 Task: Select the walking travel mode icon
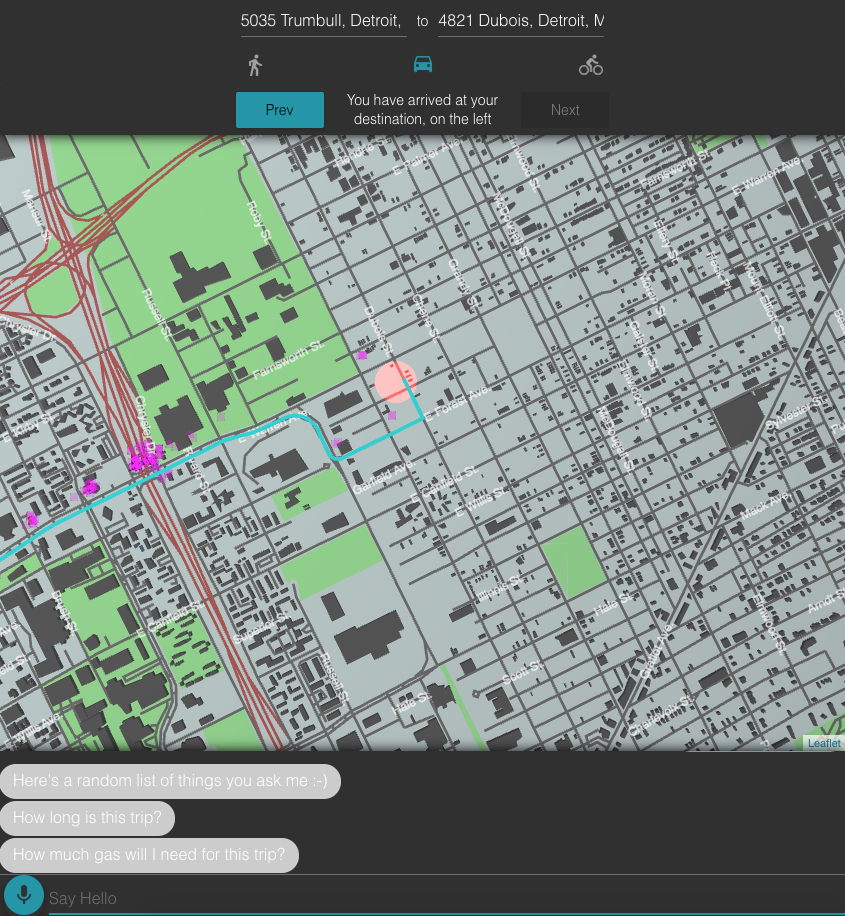coord(255,65)
